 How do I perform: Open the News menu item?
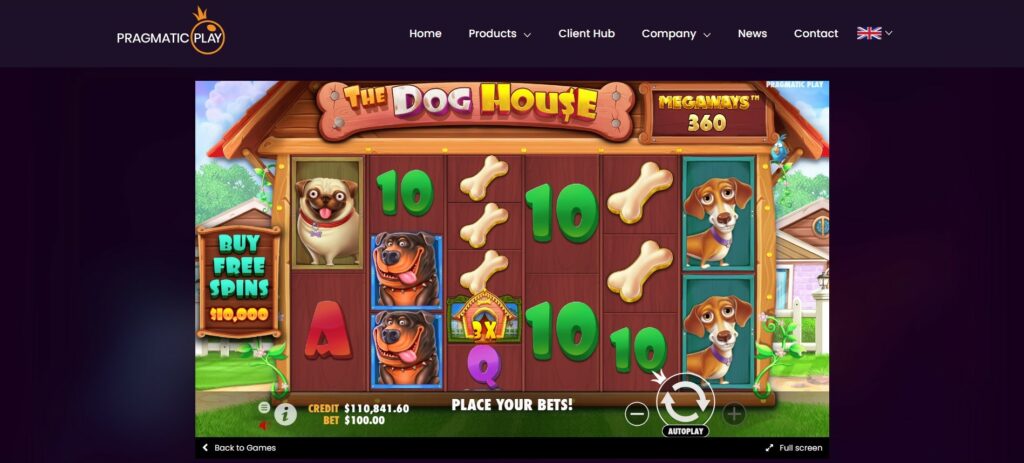click(752, 34)
